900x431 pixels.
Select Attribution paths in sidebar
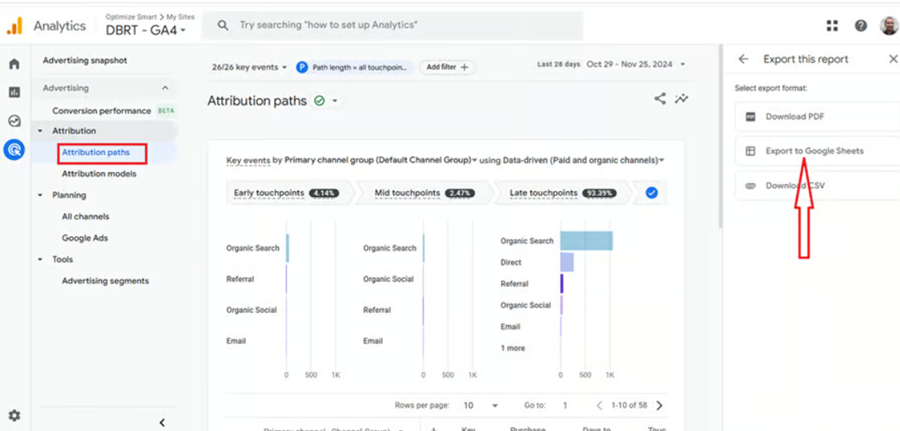click(96, 153)
